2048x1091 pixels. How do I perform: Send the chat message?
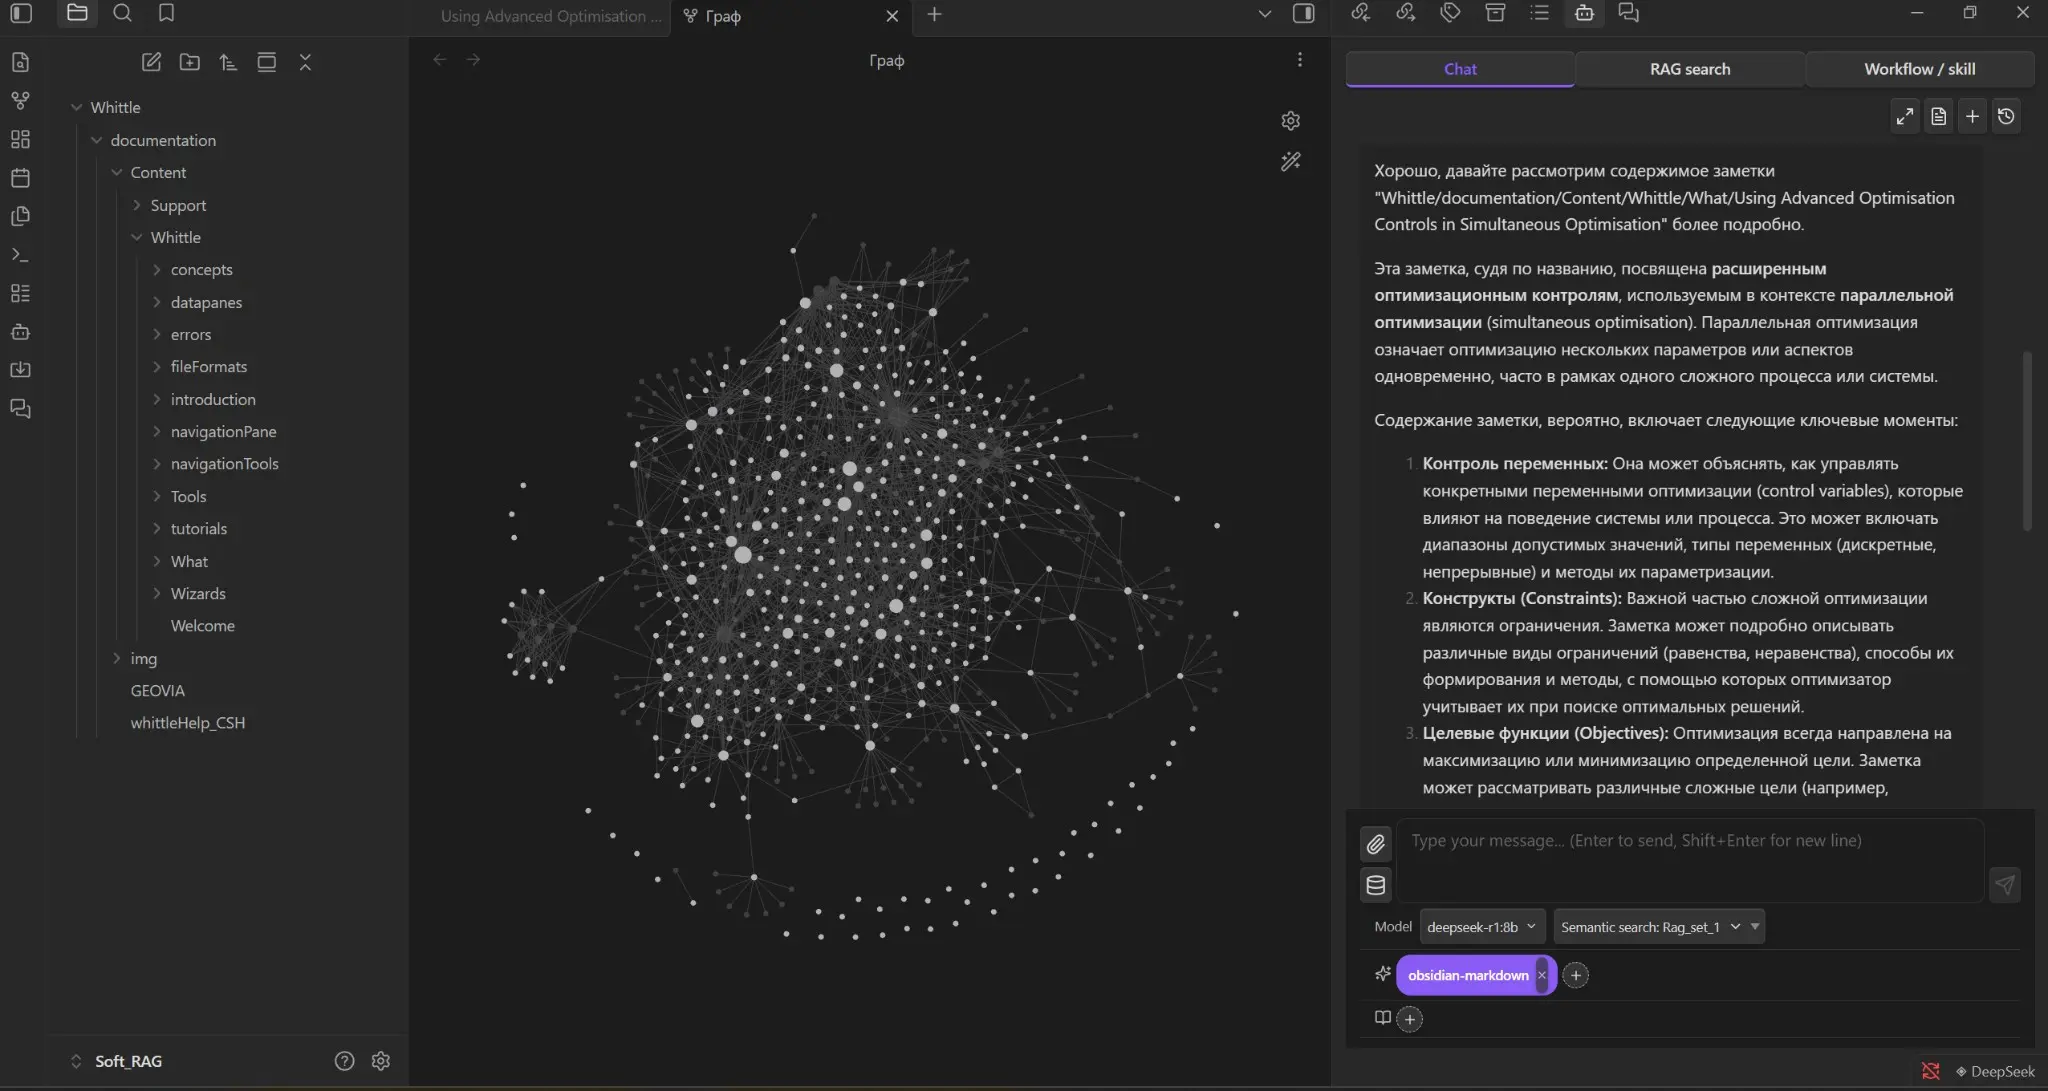(2004, 885)
